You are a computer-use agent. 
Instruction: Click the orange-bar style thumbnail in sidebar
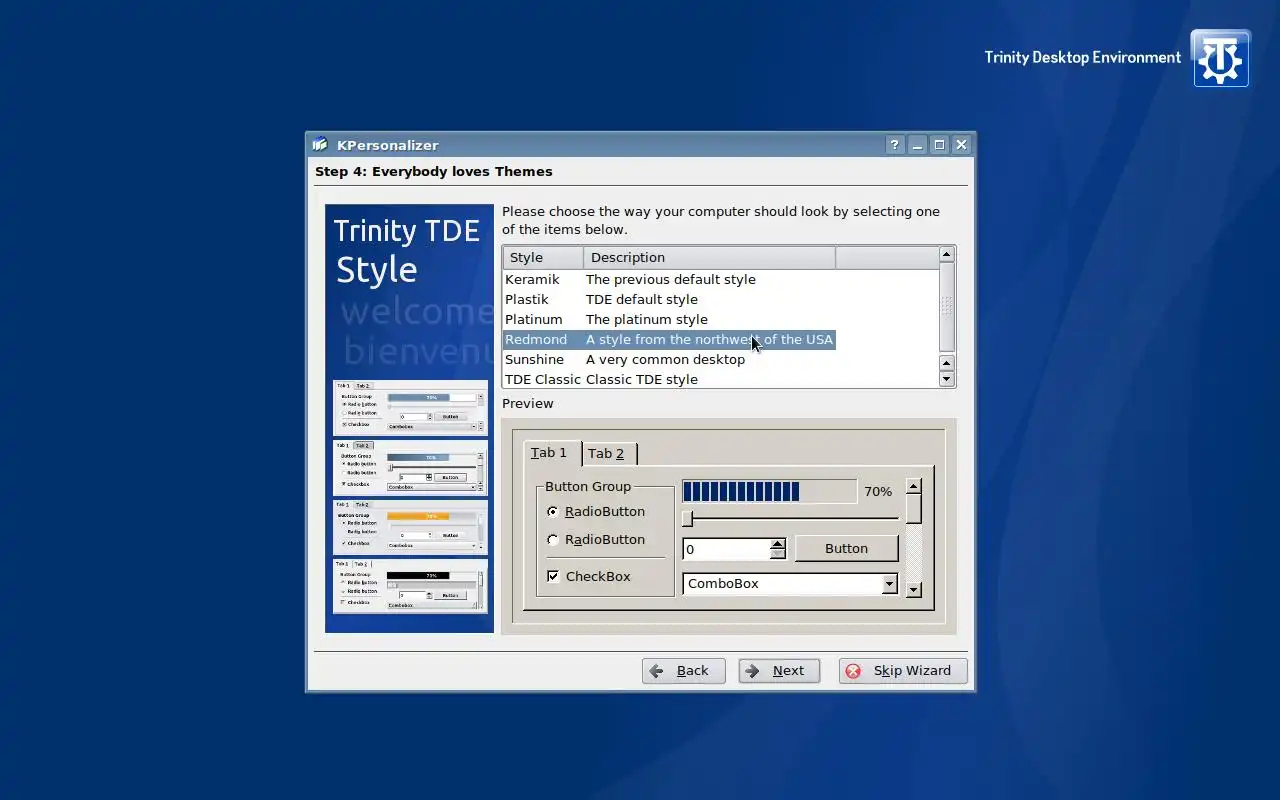pos(410,527)
